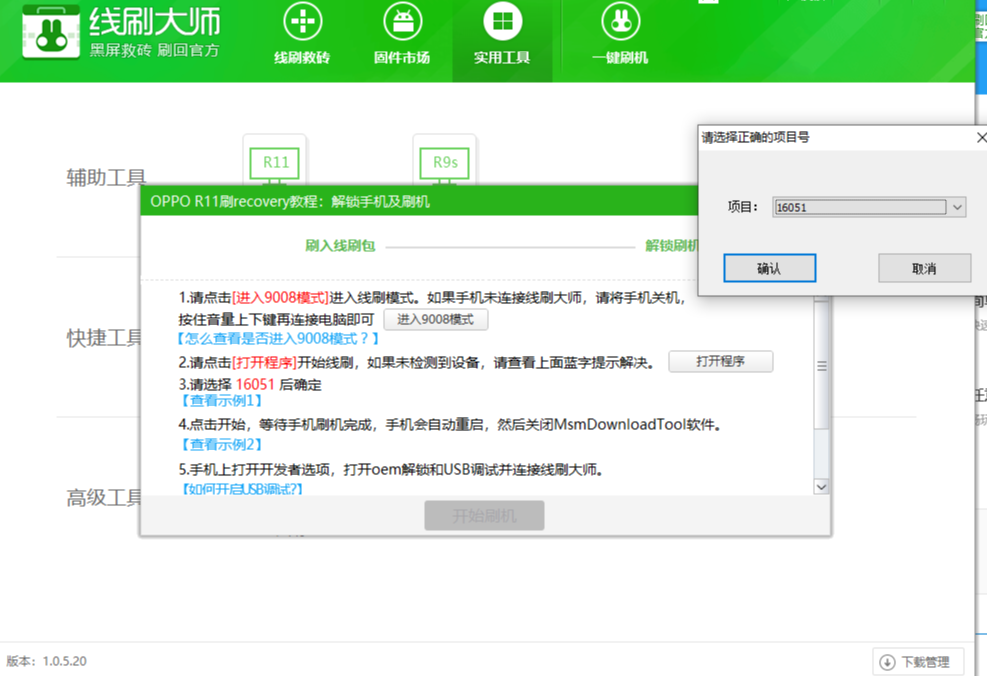This screenshot has height=676, width=987.
Task: Open the 怎么查看是否进入9008模式 help link
Action: tap(278, 339)
